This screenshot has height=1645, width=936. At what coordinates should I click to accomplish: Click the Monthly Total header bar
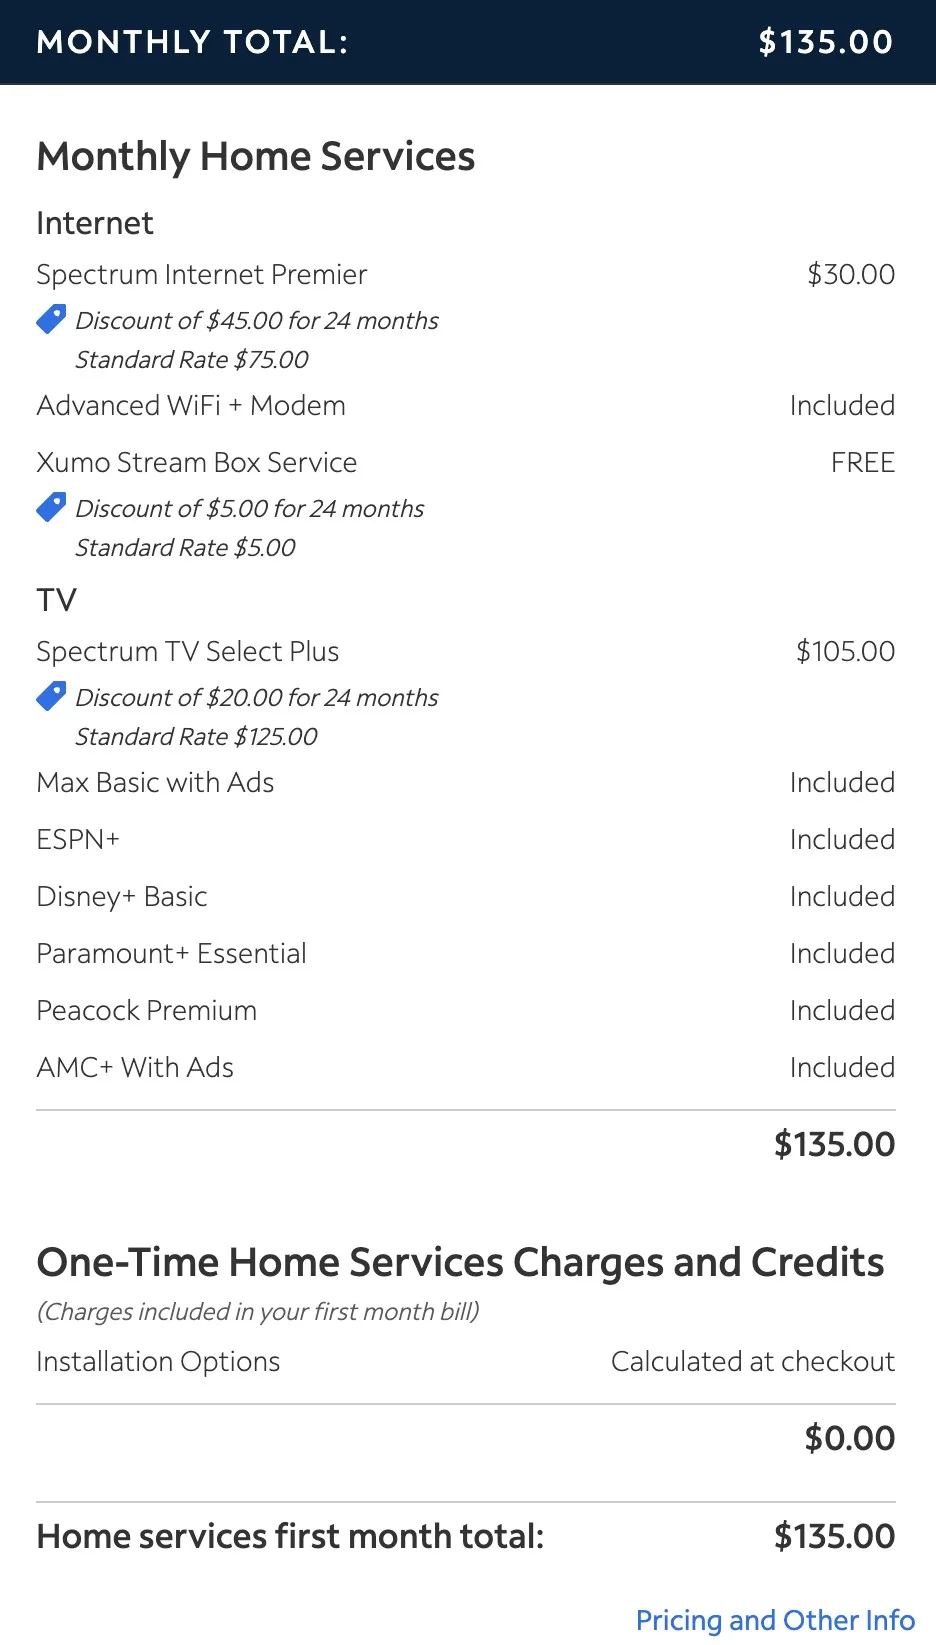point(466,42)
